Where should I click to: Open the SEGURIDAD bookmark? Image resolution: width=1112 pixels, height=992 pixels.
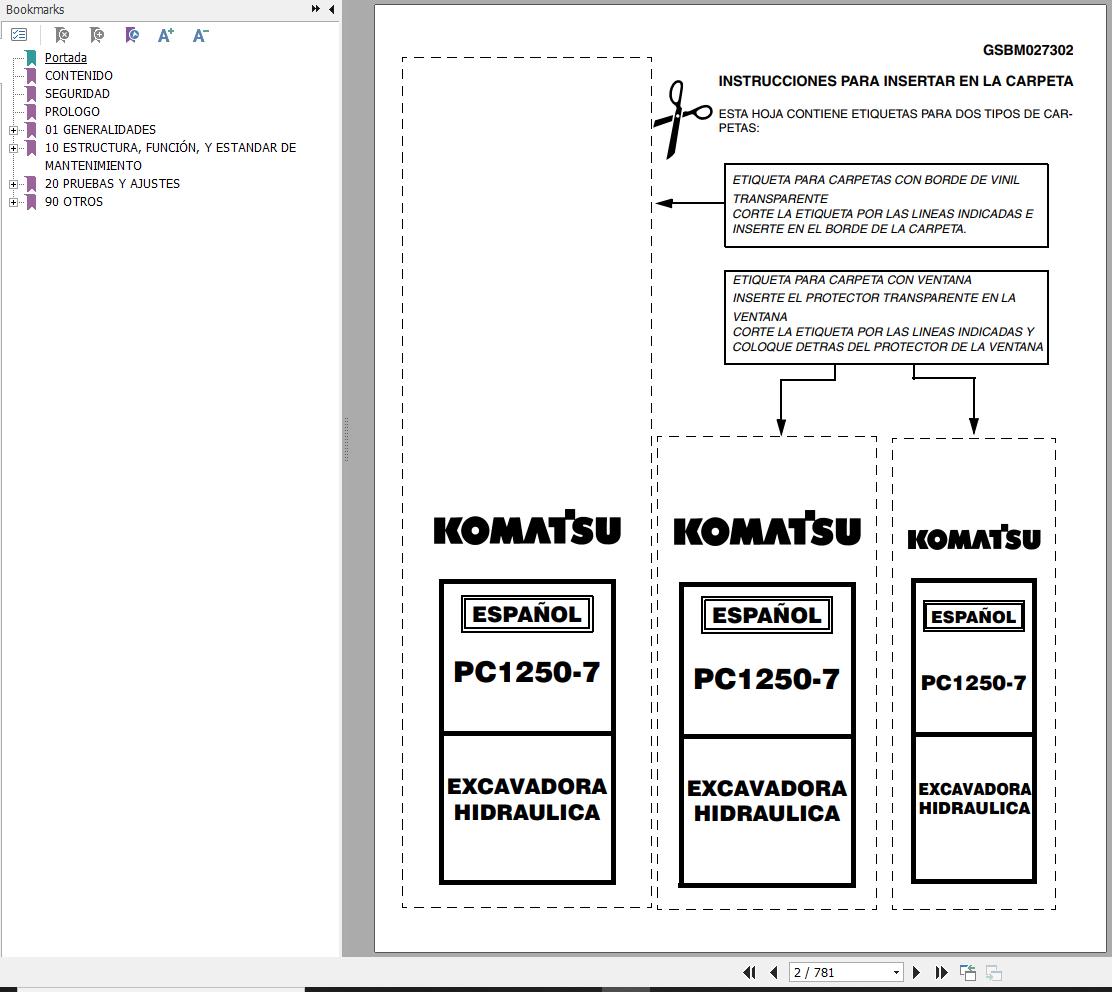(77, 93)
